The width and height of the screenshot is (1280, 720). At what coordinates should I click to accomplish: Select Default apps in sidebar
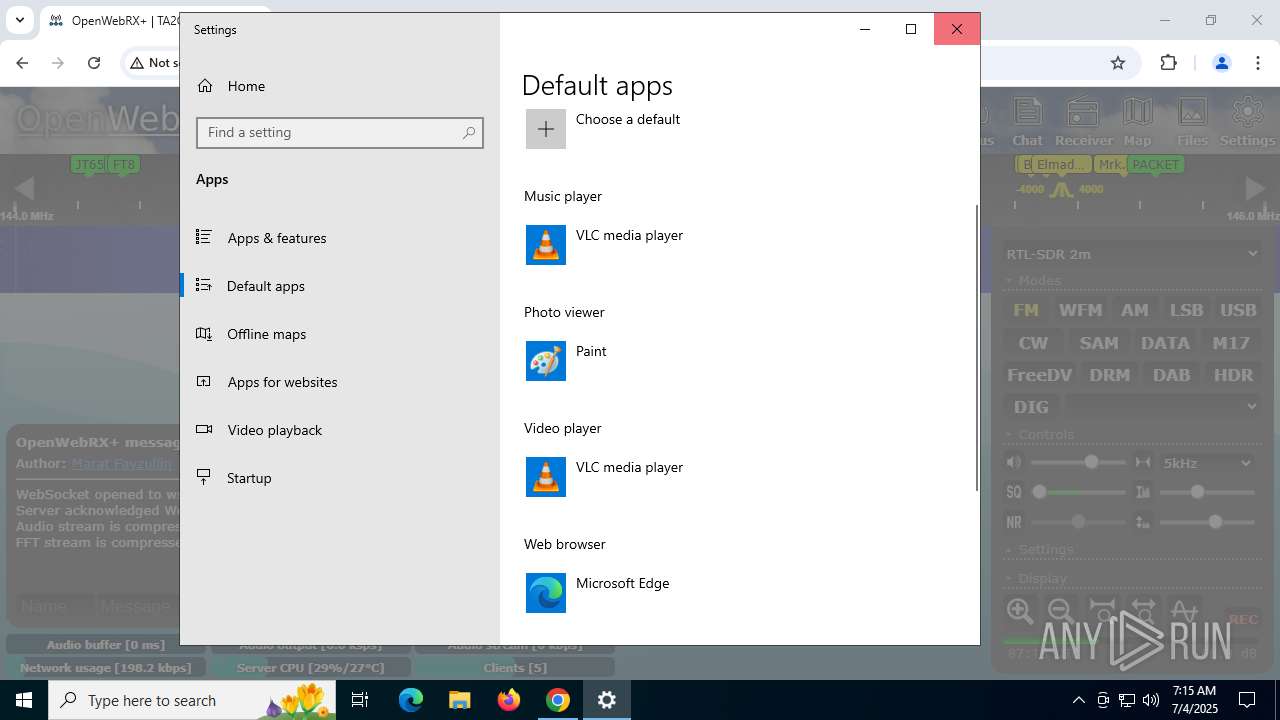click(x=340, y=286)
